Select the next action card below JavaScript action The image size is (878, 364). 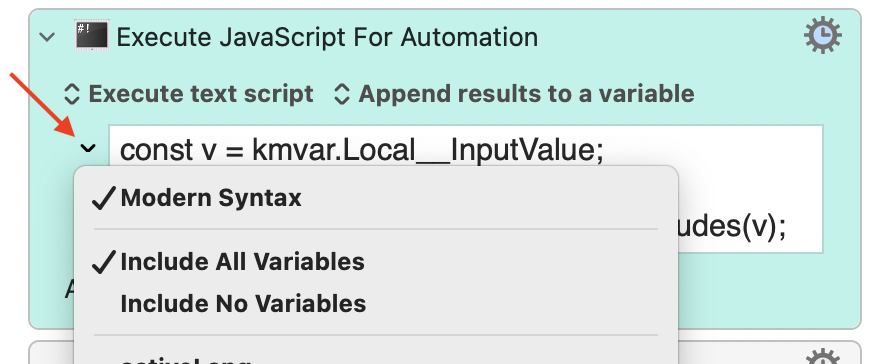pyautogui.click(x=445, y=353)
